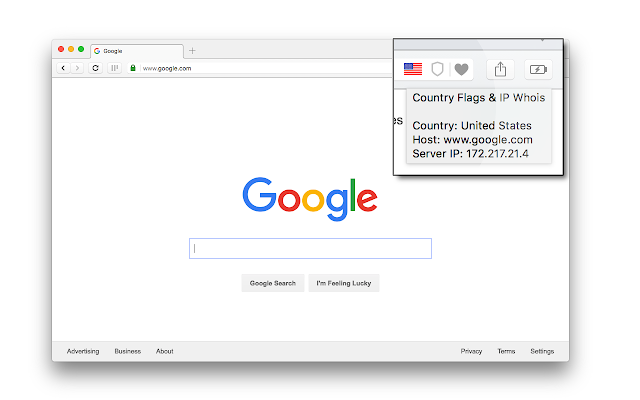Go forward with the forward arrow
This screenshot has width=640, height=400.
click(x=77, y=68)
